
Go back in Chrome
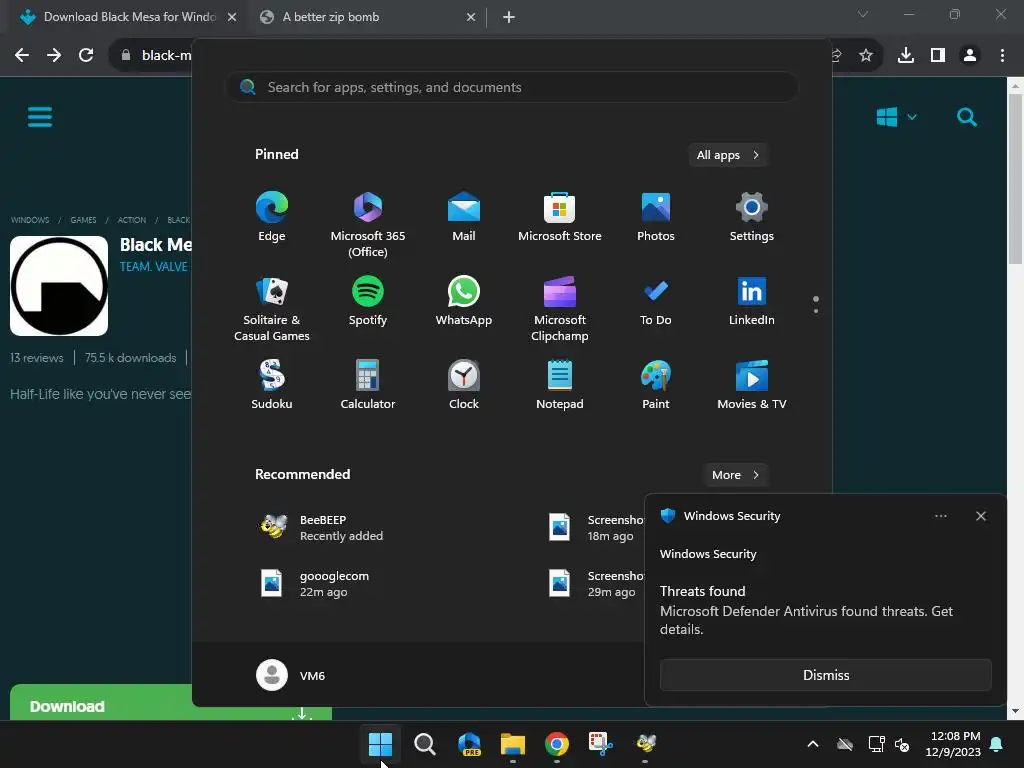(22, 56)
